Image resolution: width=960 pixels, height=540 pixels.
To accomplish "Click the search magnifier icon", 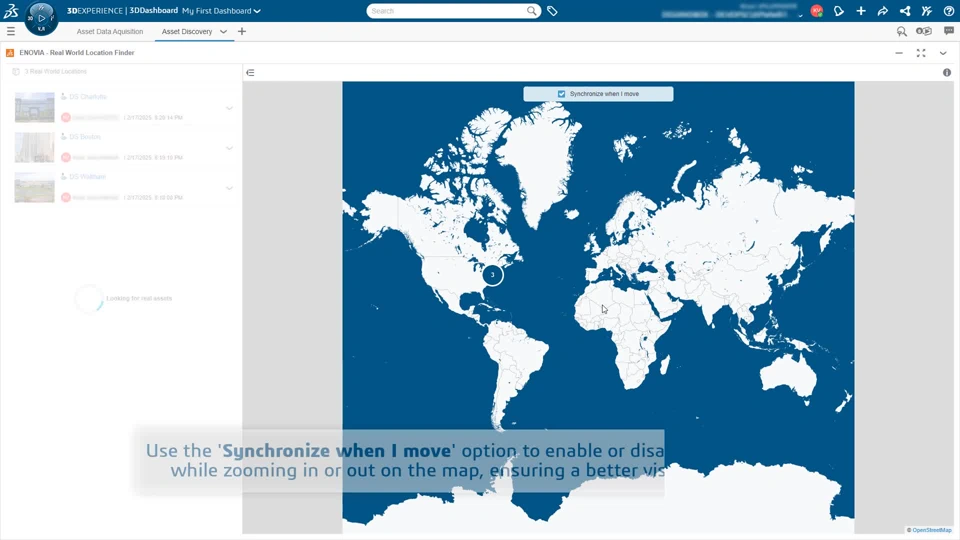I will pyautogui.click(x=531, y=11).
